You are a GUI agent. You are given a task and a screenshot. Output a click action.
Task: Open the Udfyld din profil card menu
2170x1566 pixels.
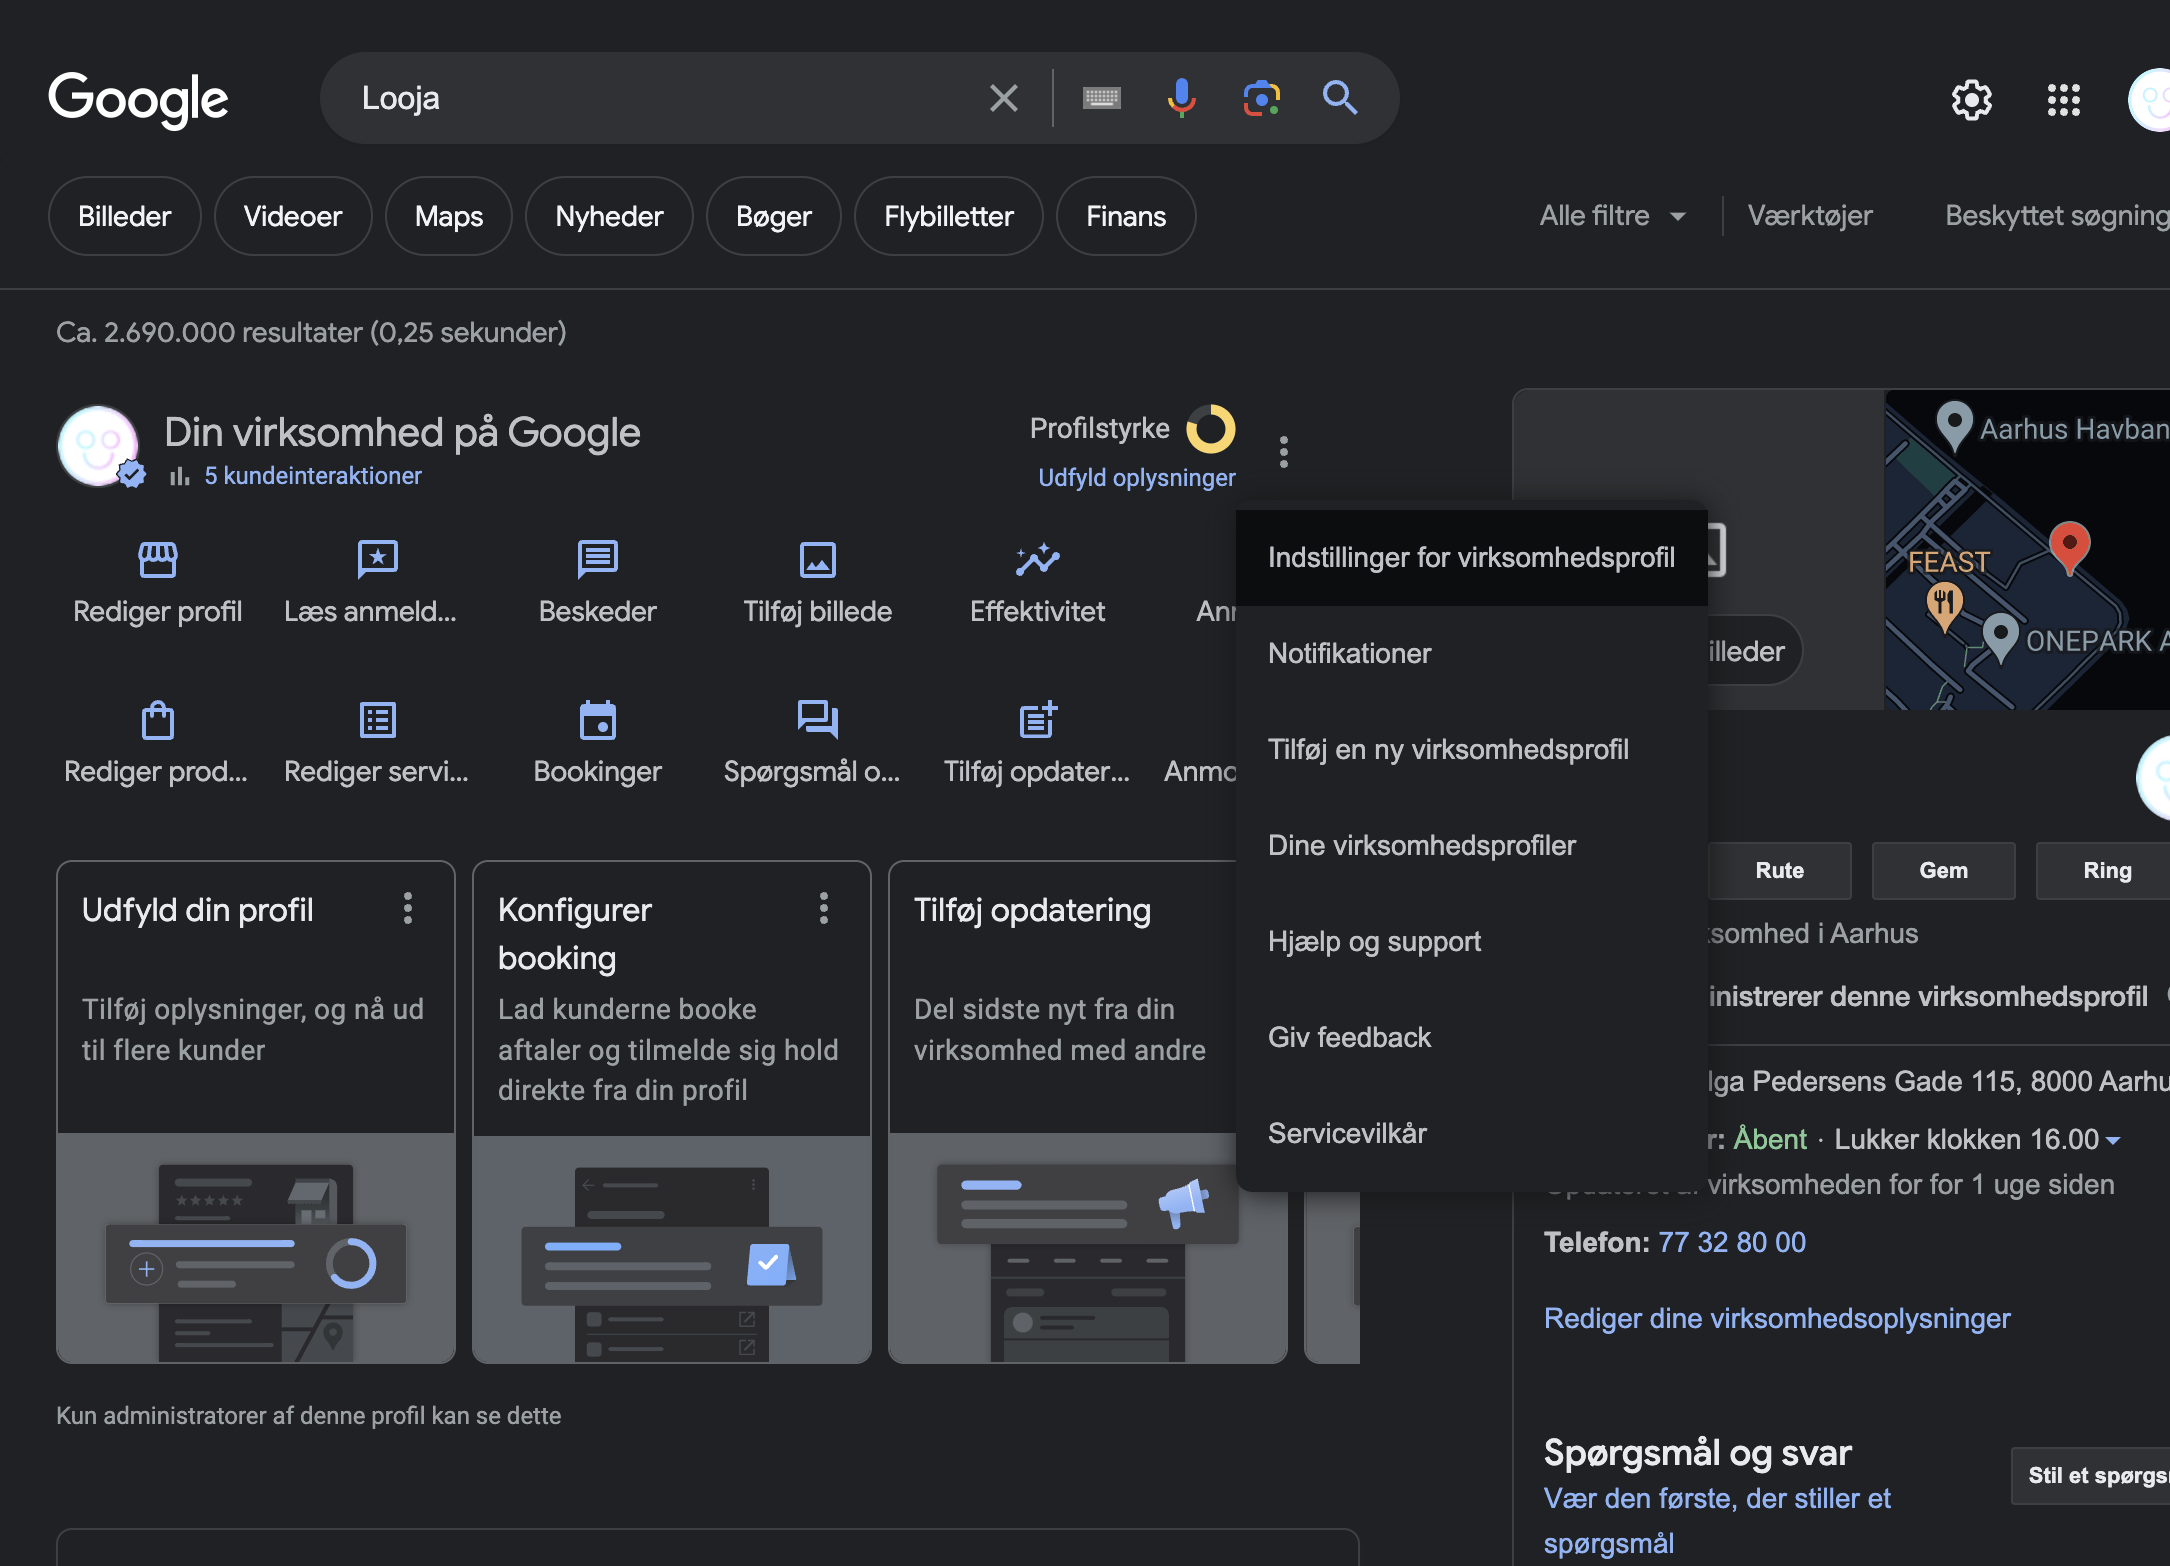click(408, 908)
